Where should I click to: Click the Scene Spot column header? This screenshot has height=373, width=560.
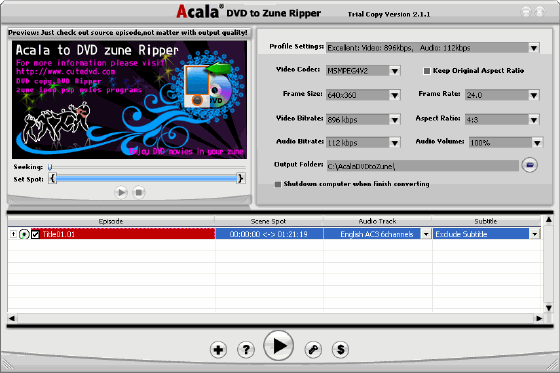point(269,221)
